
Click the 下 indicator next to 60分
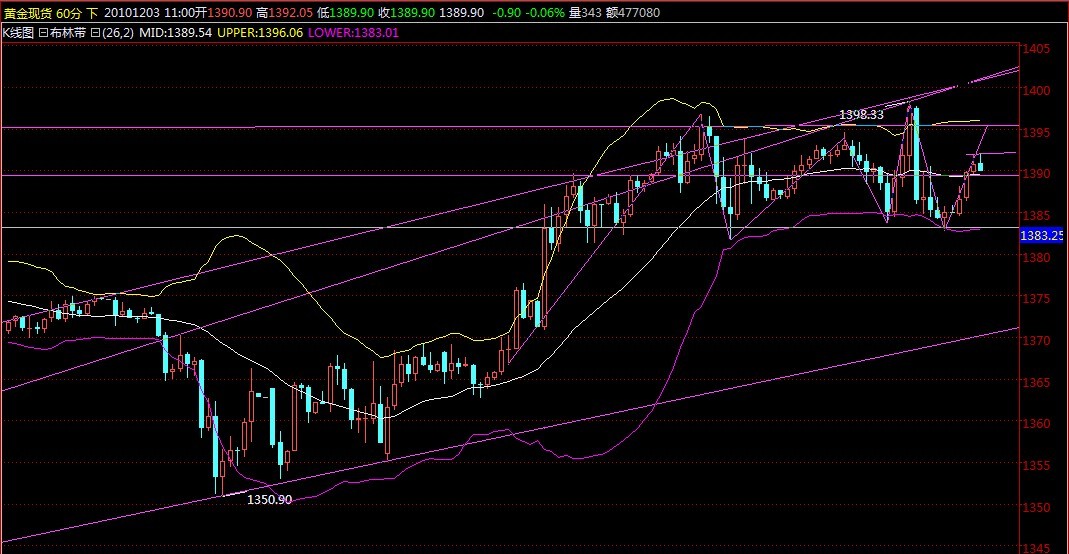click(92, 13)
